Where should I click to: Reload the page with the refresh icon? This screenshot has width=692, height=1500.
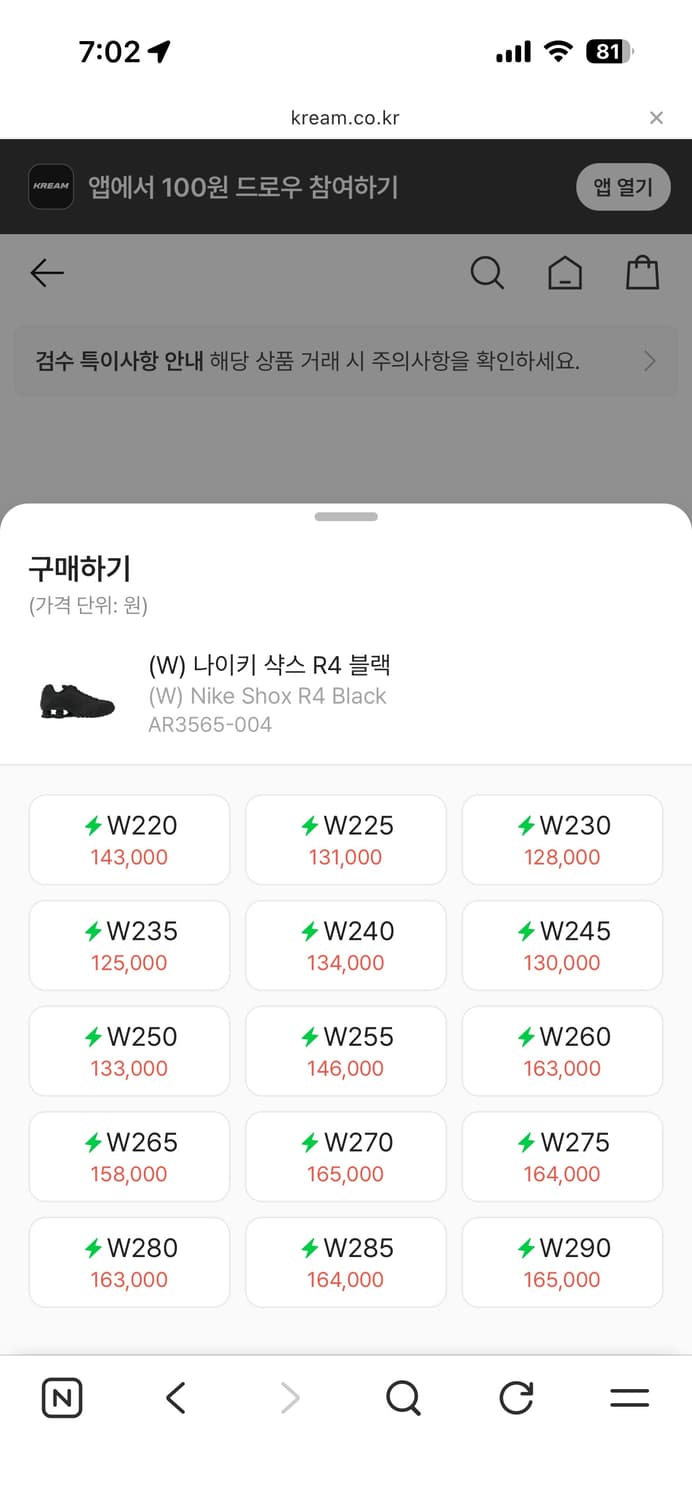[x=515, y=1398]
